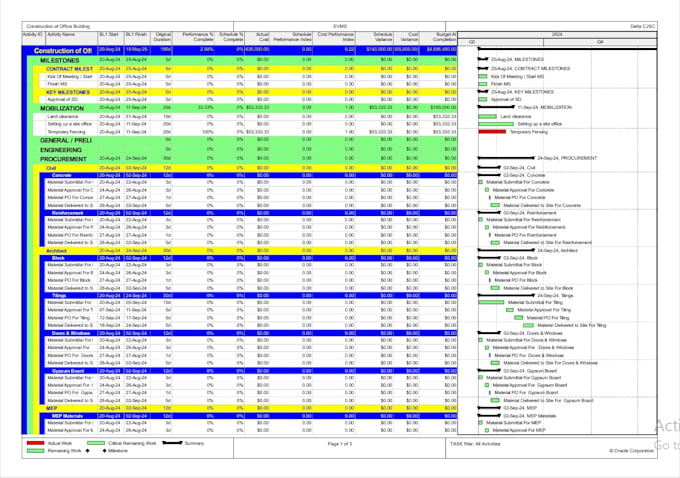Click the Activity Name column header
The image size is (680, 478).
coord(72,37)
